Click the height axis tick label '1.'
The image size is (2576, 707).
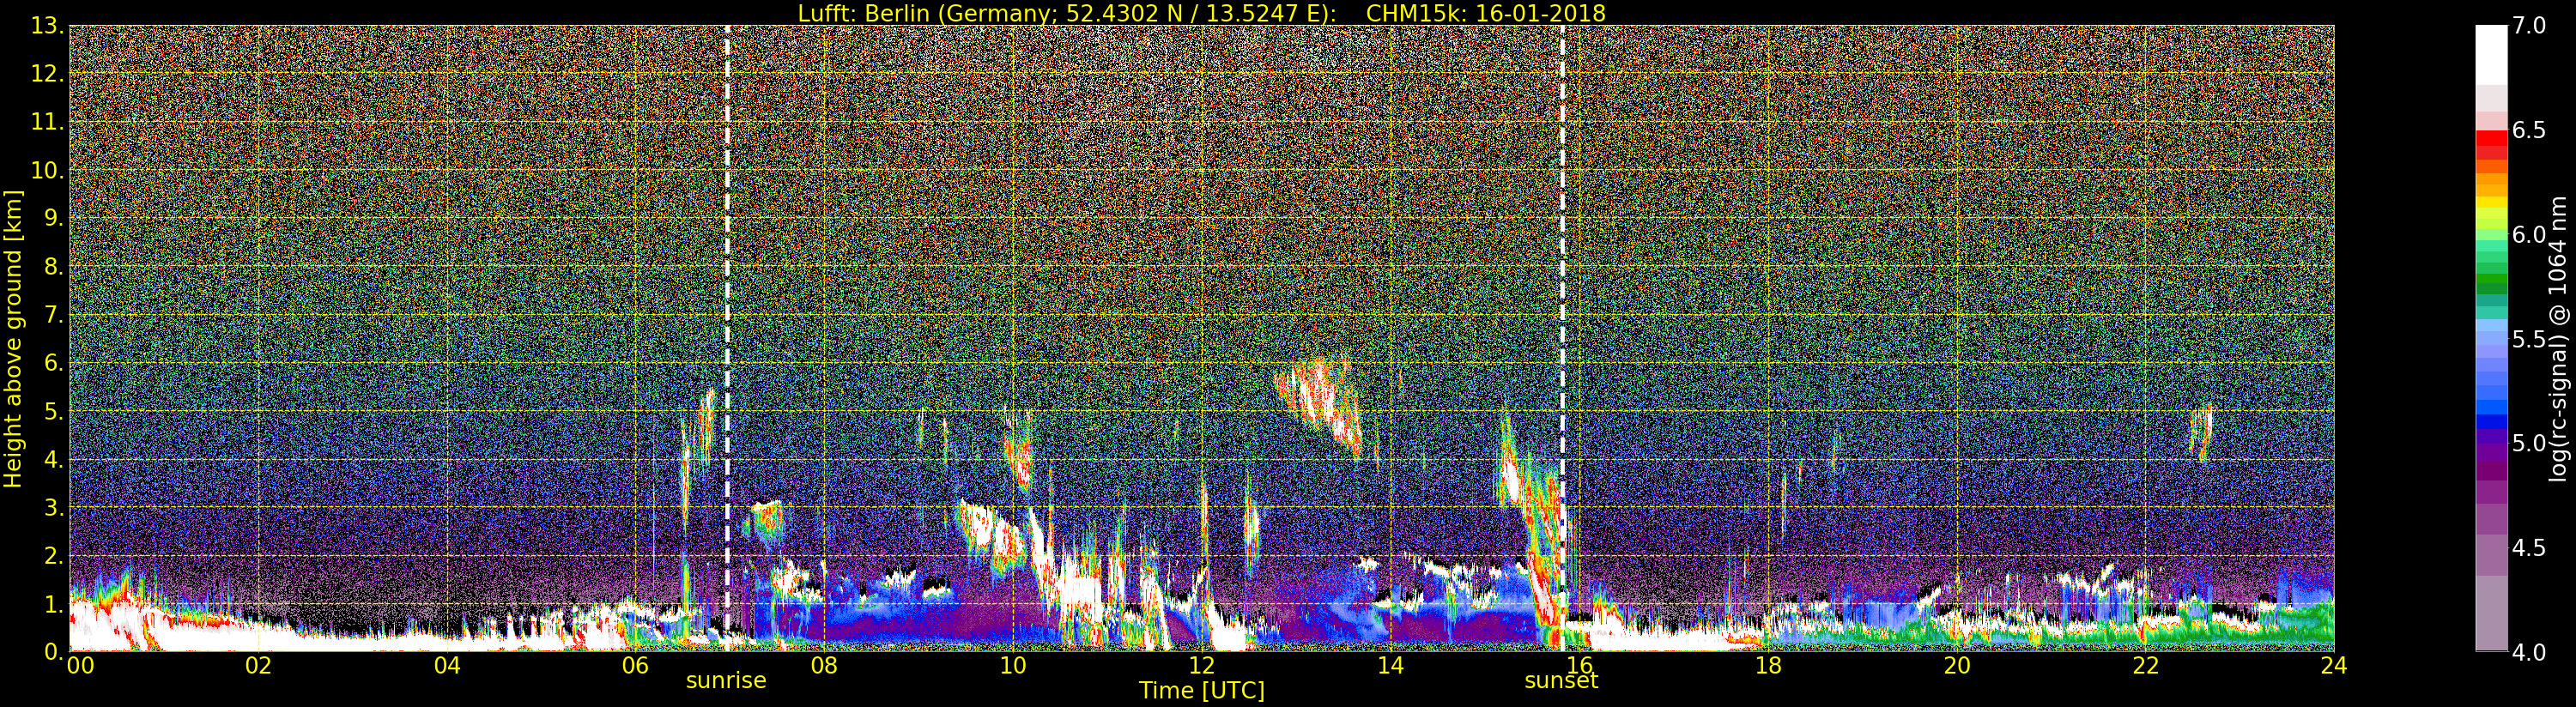(54, 603)
